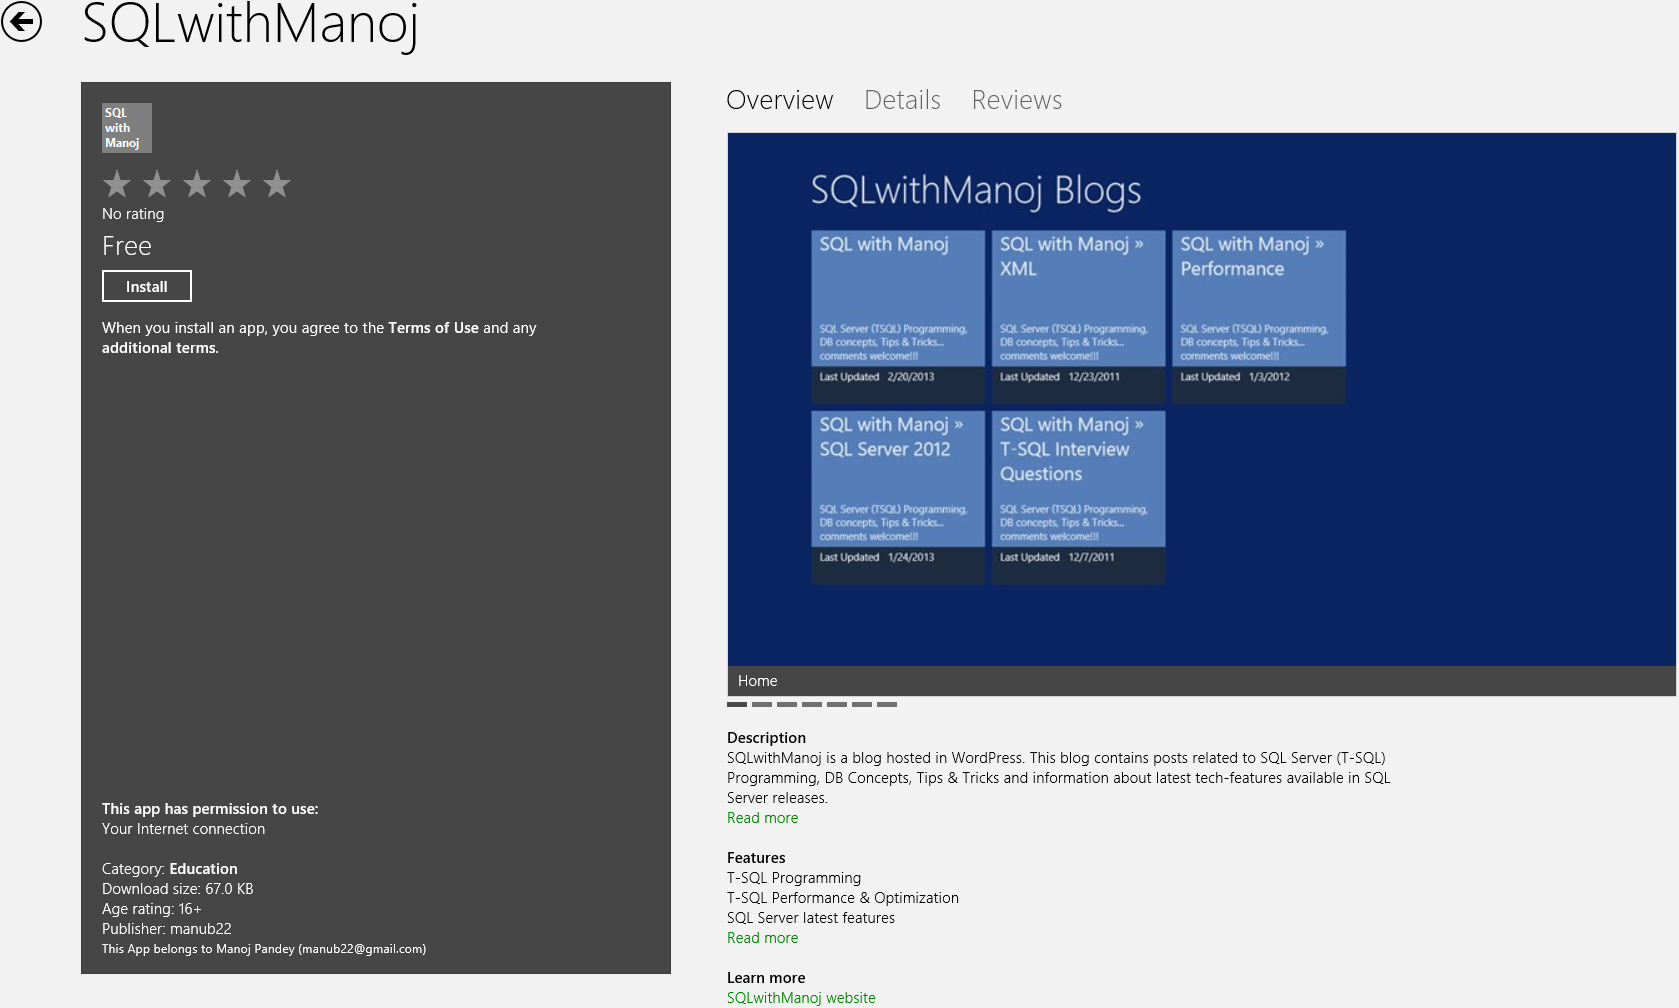Image resolution: width=1679 pixels, height=1008 pixels.
Task: Switch to the Details tab
Action: 902,100
